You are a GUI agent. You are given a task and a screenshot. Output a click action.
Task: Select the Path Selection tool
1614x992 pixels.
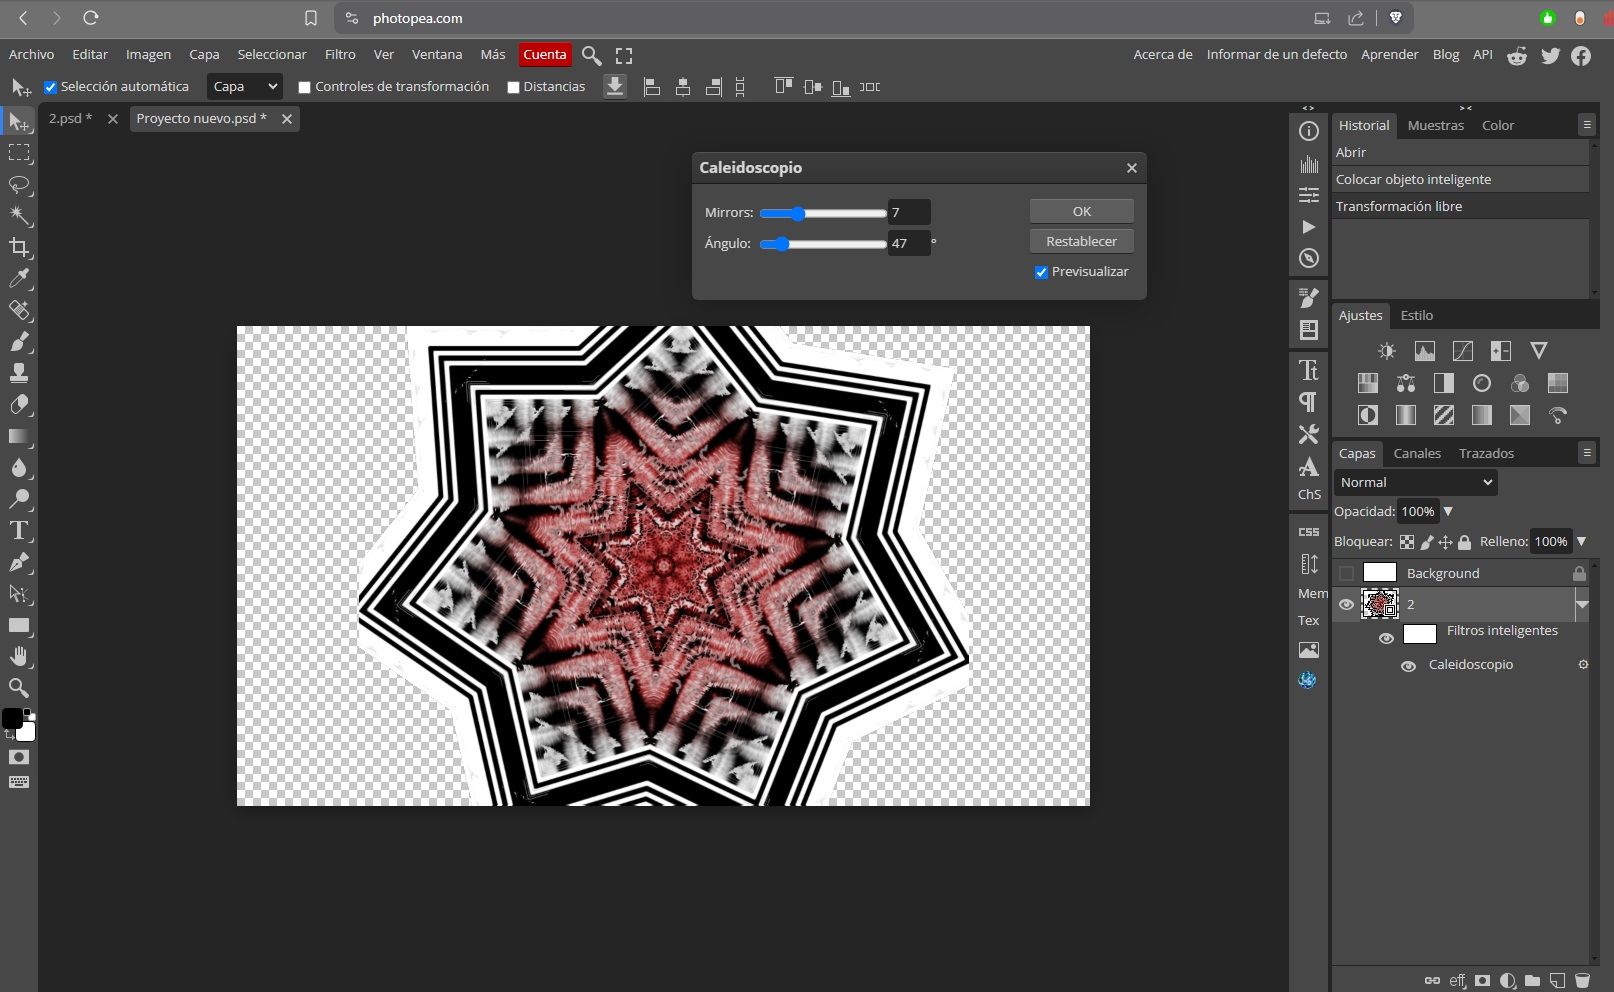point(19,594)
